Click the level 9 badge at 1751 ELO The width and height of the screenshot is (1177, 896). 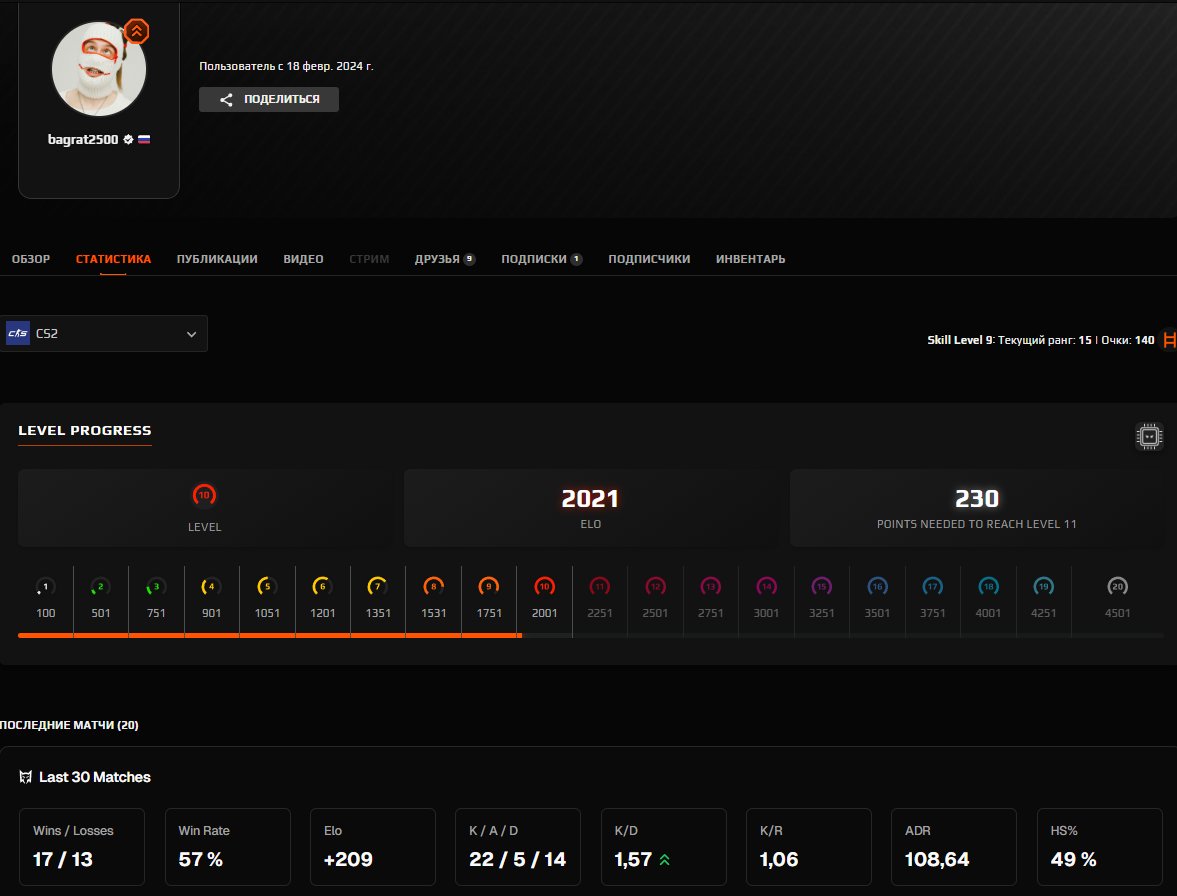488,586
